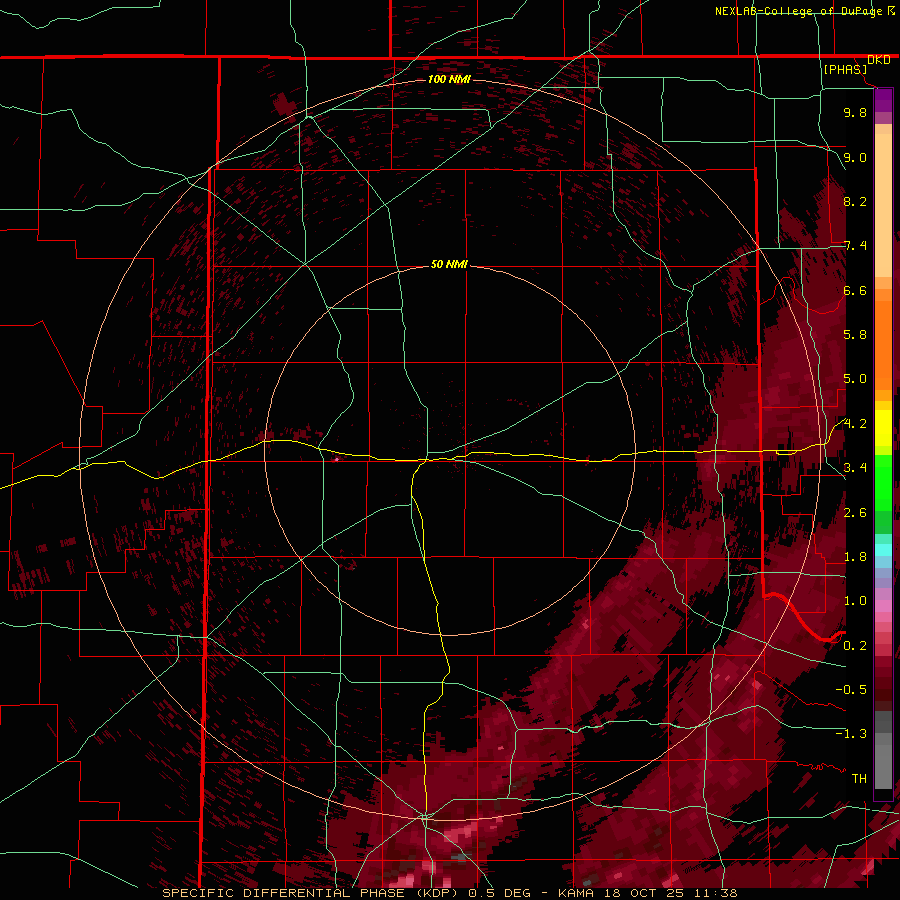Click the 8.2 color scale value
This screenshot has height=900, width=900.
pos(855,201)
